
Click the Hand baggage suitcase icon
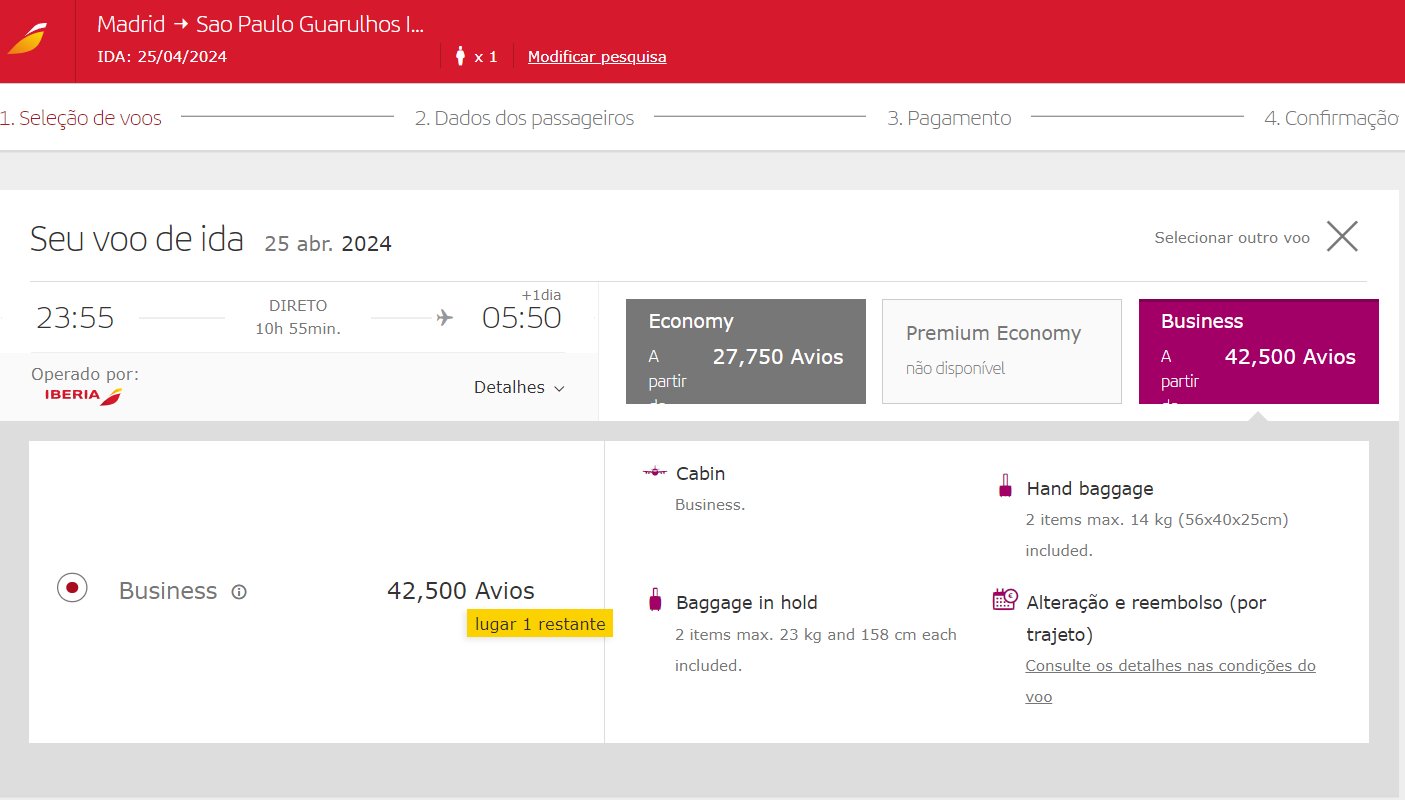[1005, 487]
